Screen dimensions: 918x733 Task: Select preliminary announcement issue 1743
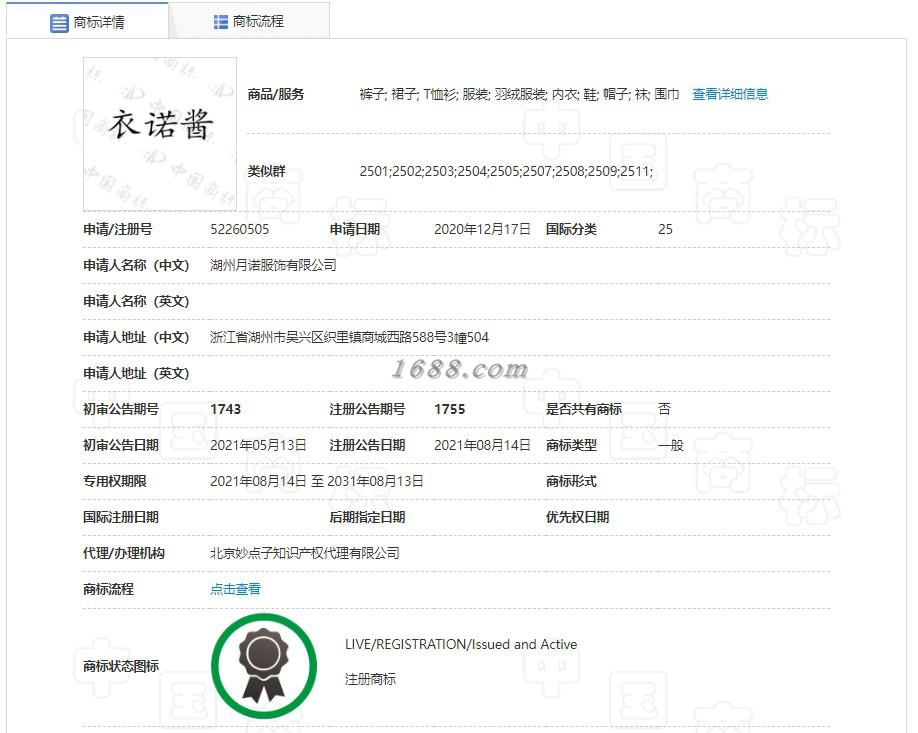(x=225, y=409)
